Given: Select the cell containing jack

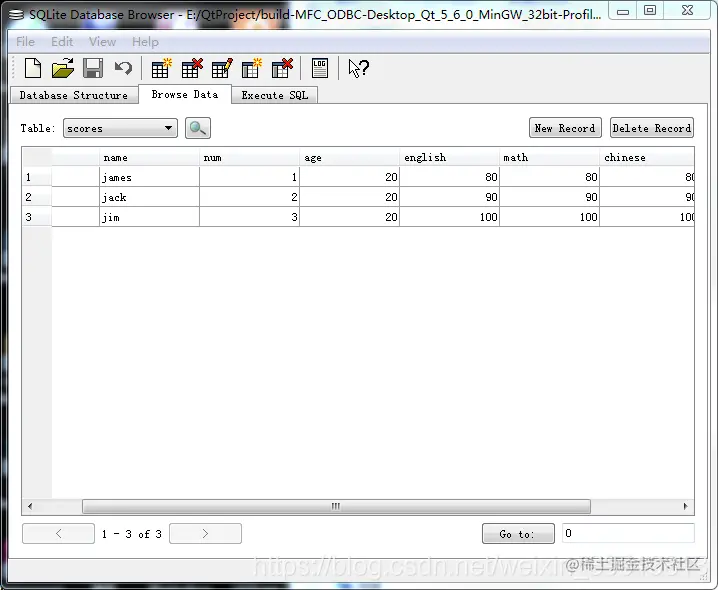Looking at the screenshot, I should 149,197.
